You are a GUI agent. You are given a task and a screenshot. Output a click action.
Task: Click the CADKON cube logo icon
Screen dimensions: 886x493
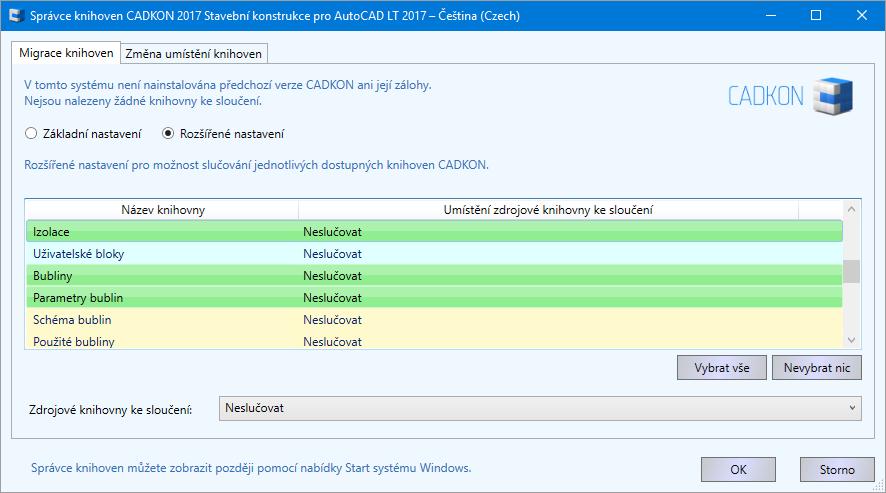(x=833, y=96)
